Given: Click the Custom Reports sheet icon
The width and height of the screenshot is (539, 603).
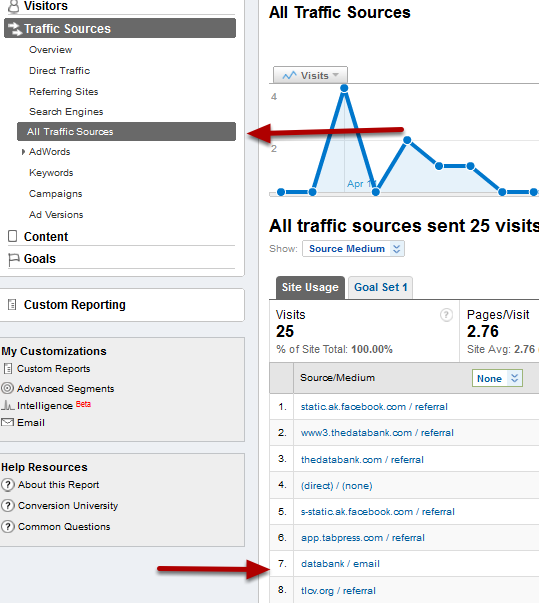Looking at the screenshot, I should [x=8, y=369].
